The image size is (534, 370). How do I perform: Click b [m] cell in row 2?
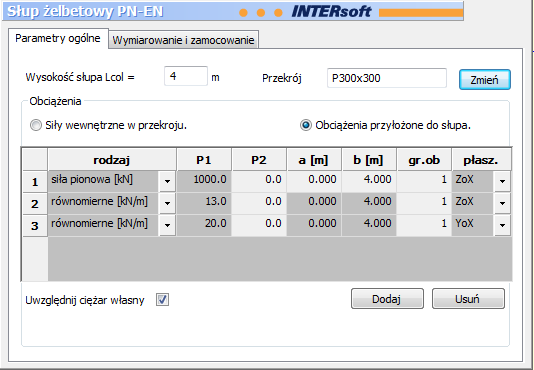tap(369, 203)
